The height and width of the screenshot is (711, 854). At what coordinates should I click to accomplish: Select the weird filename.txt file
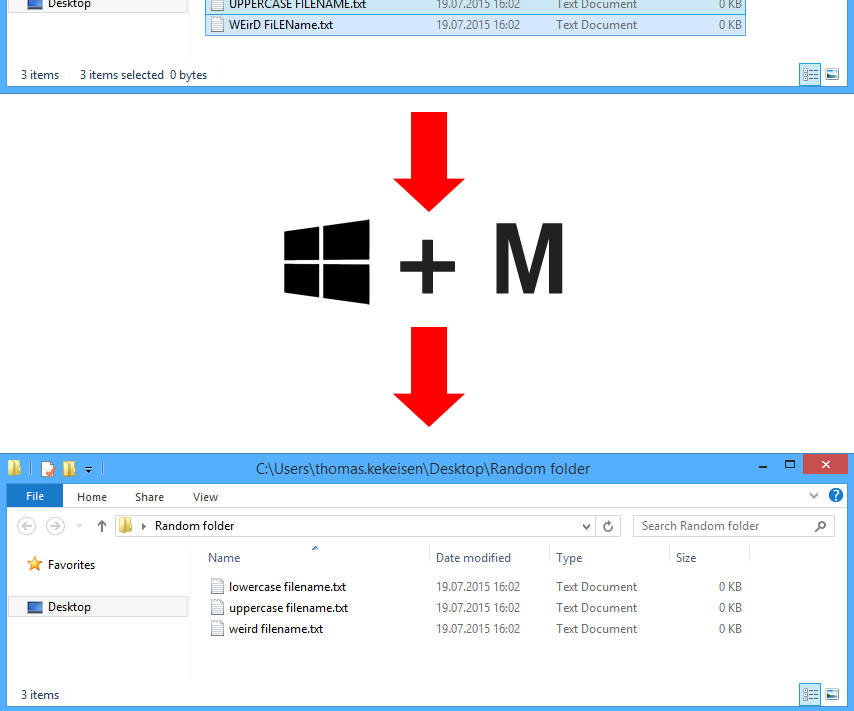coord(275,628)
